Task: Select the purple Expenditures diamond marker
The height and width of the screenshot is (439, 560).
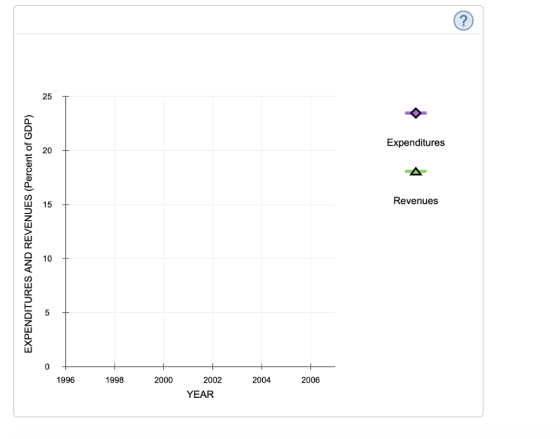Action: click(x=416, y=113)
